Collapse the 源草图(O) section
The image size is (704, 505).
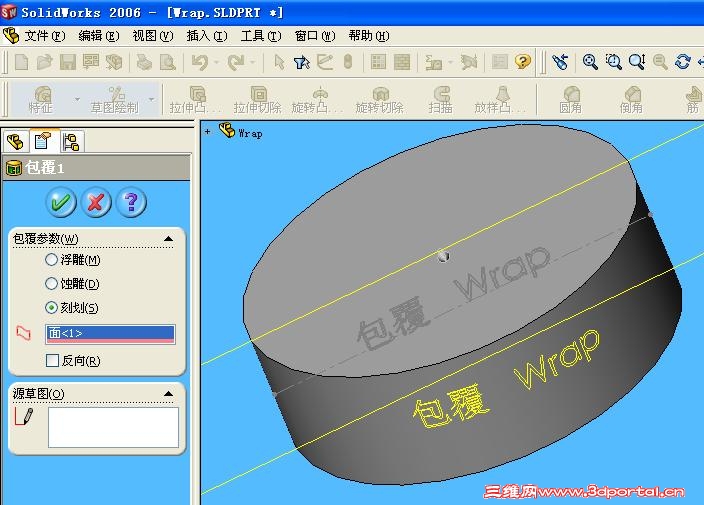point(168,394)
